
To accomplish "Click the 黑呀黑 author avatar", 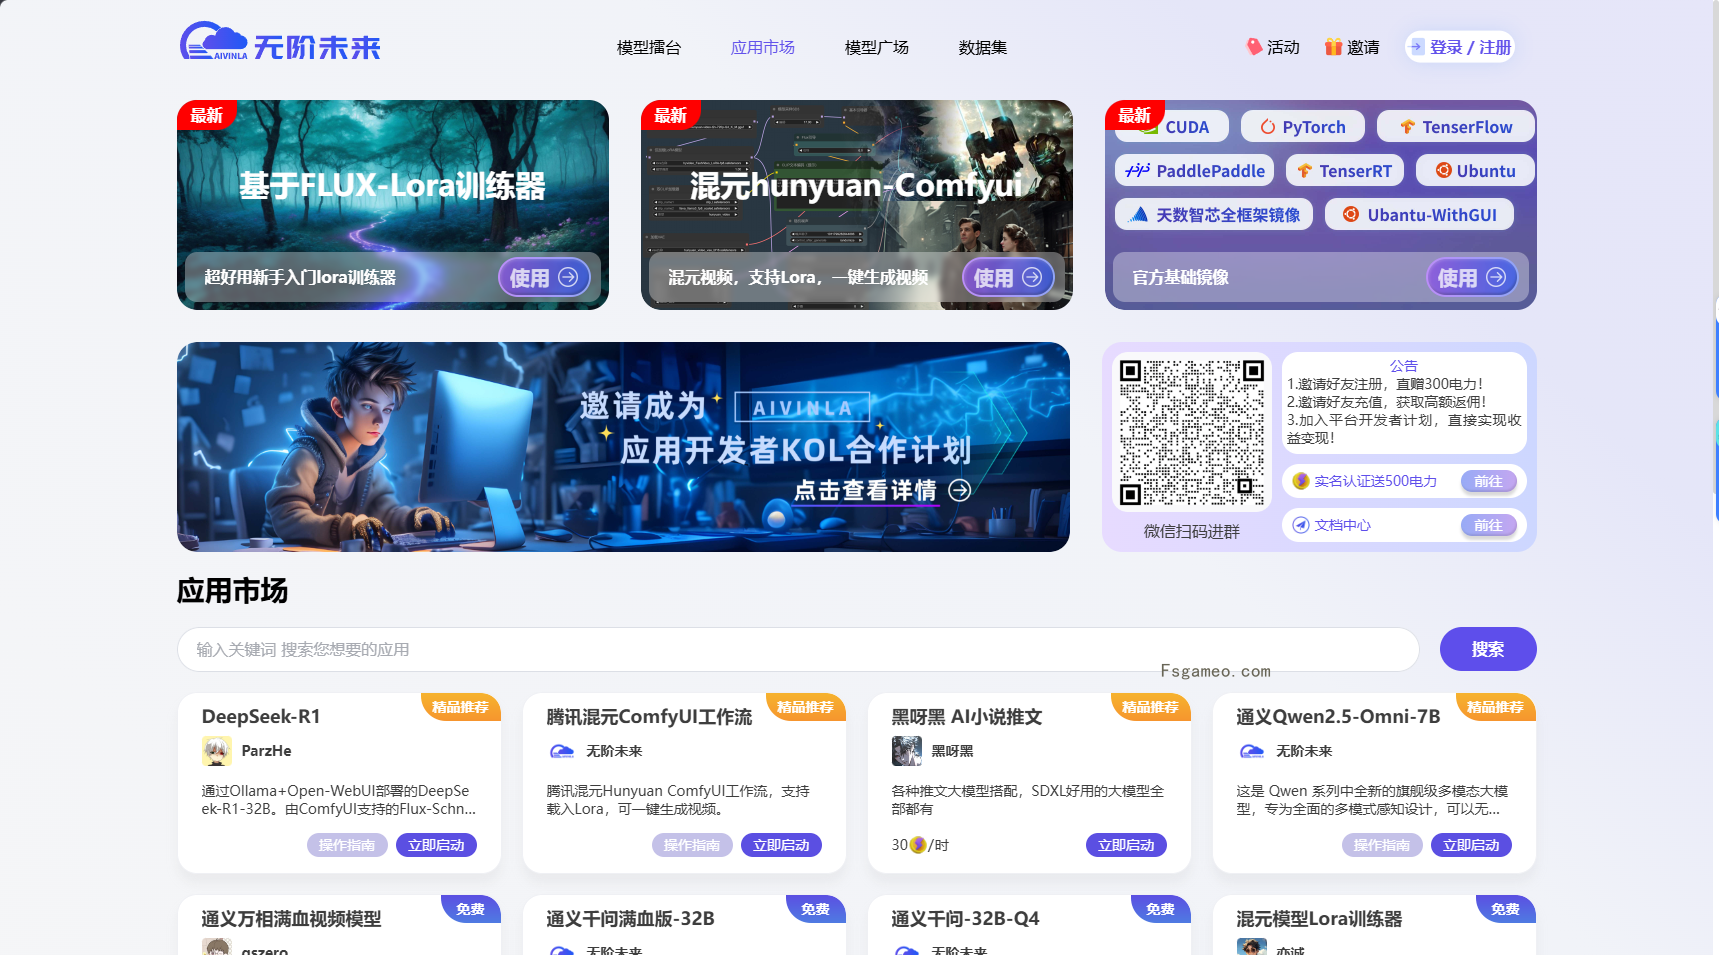I will (907, 751).
